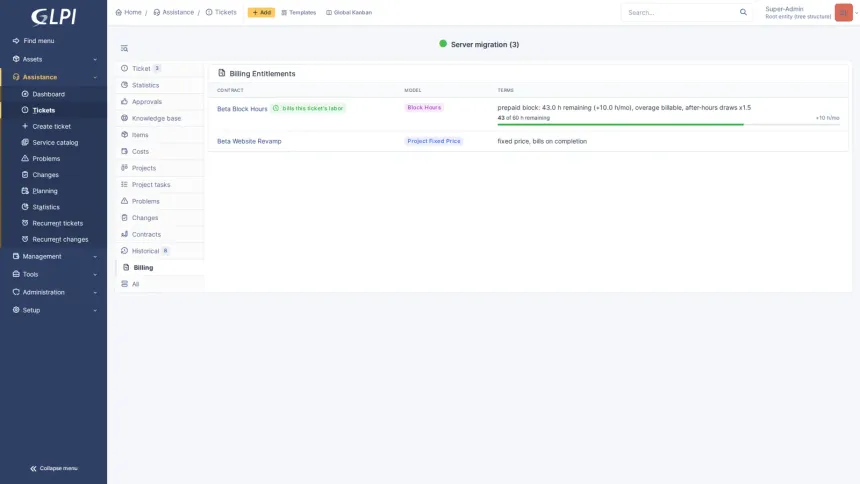This screenshot has height=484, width=860.
Task: Click the sidebar Statistics chart icon
Action: [x=25, y=207]
